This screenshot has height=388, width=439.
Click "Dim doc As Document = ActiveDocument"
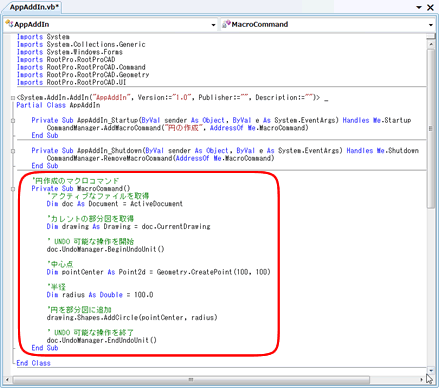tap(115, 204)
